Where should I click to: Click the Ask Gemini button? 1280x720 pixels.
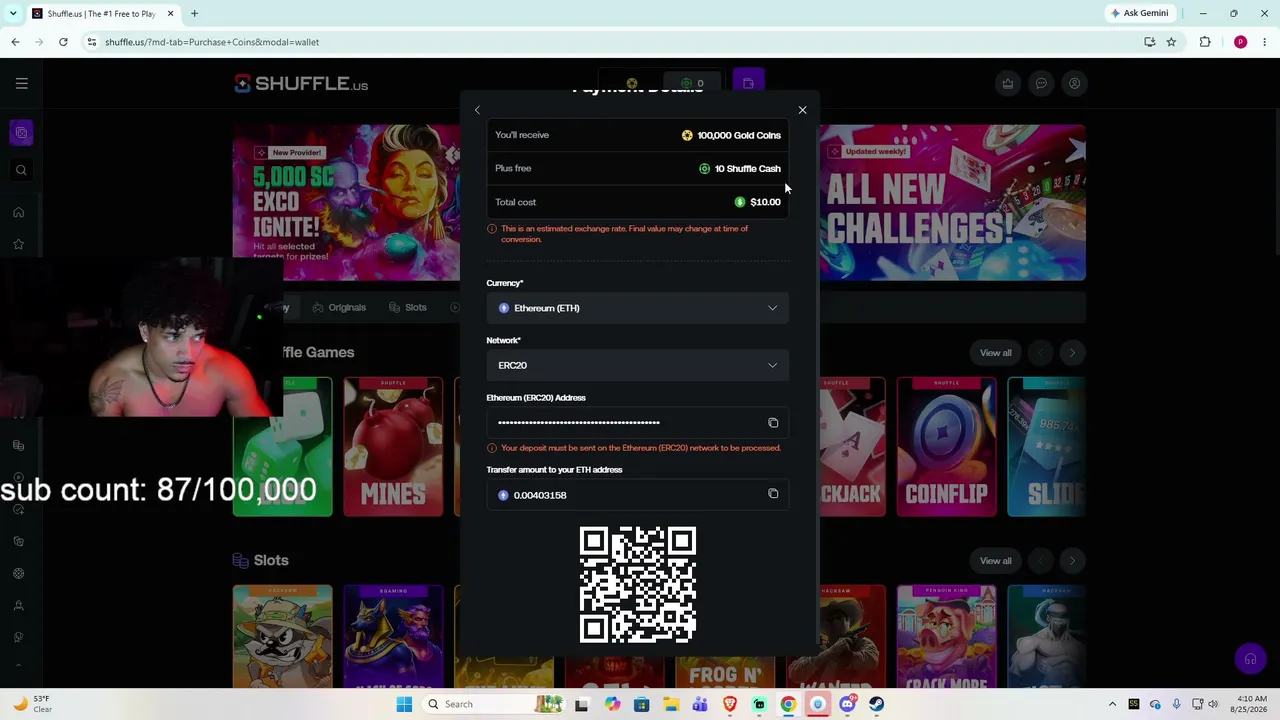[1139, 13]
